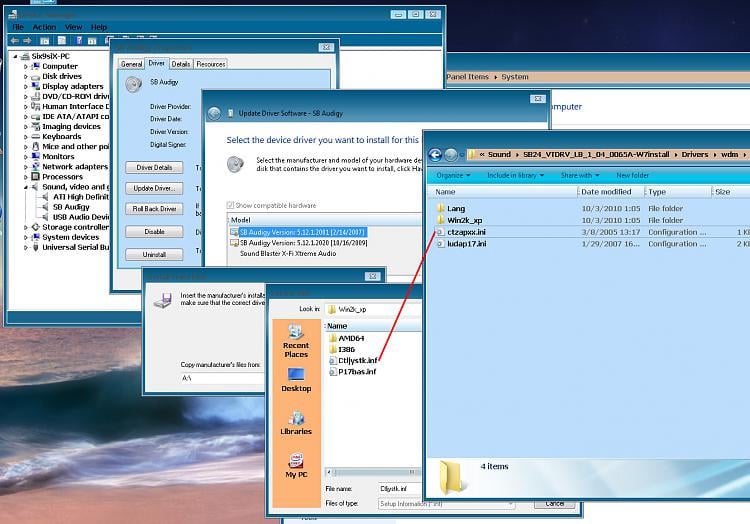Open the Action menu in Device Manager
This screenshot has height=524, width=750.
click(44, 27)
